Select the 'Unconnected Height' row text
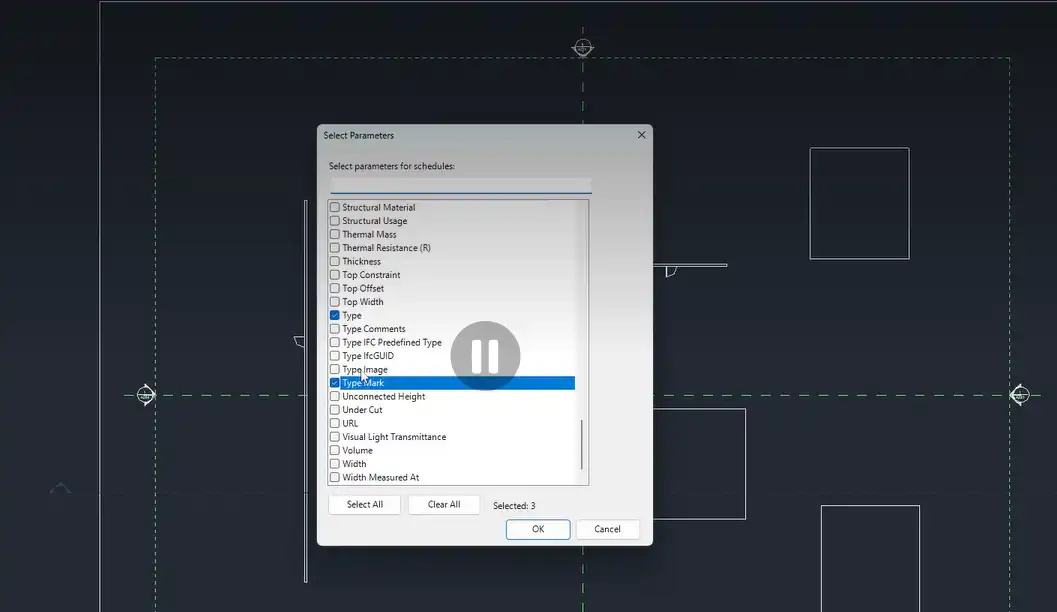 click(x=384, y=396)
